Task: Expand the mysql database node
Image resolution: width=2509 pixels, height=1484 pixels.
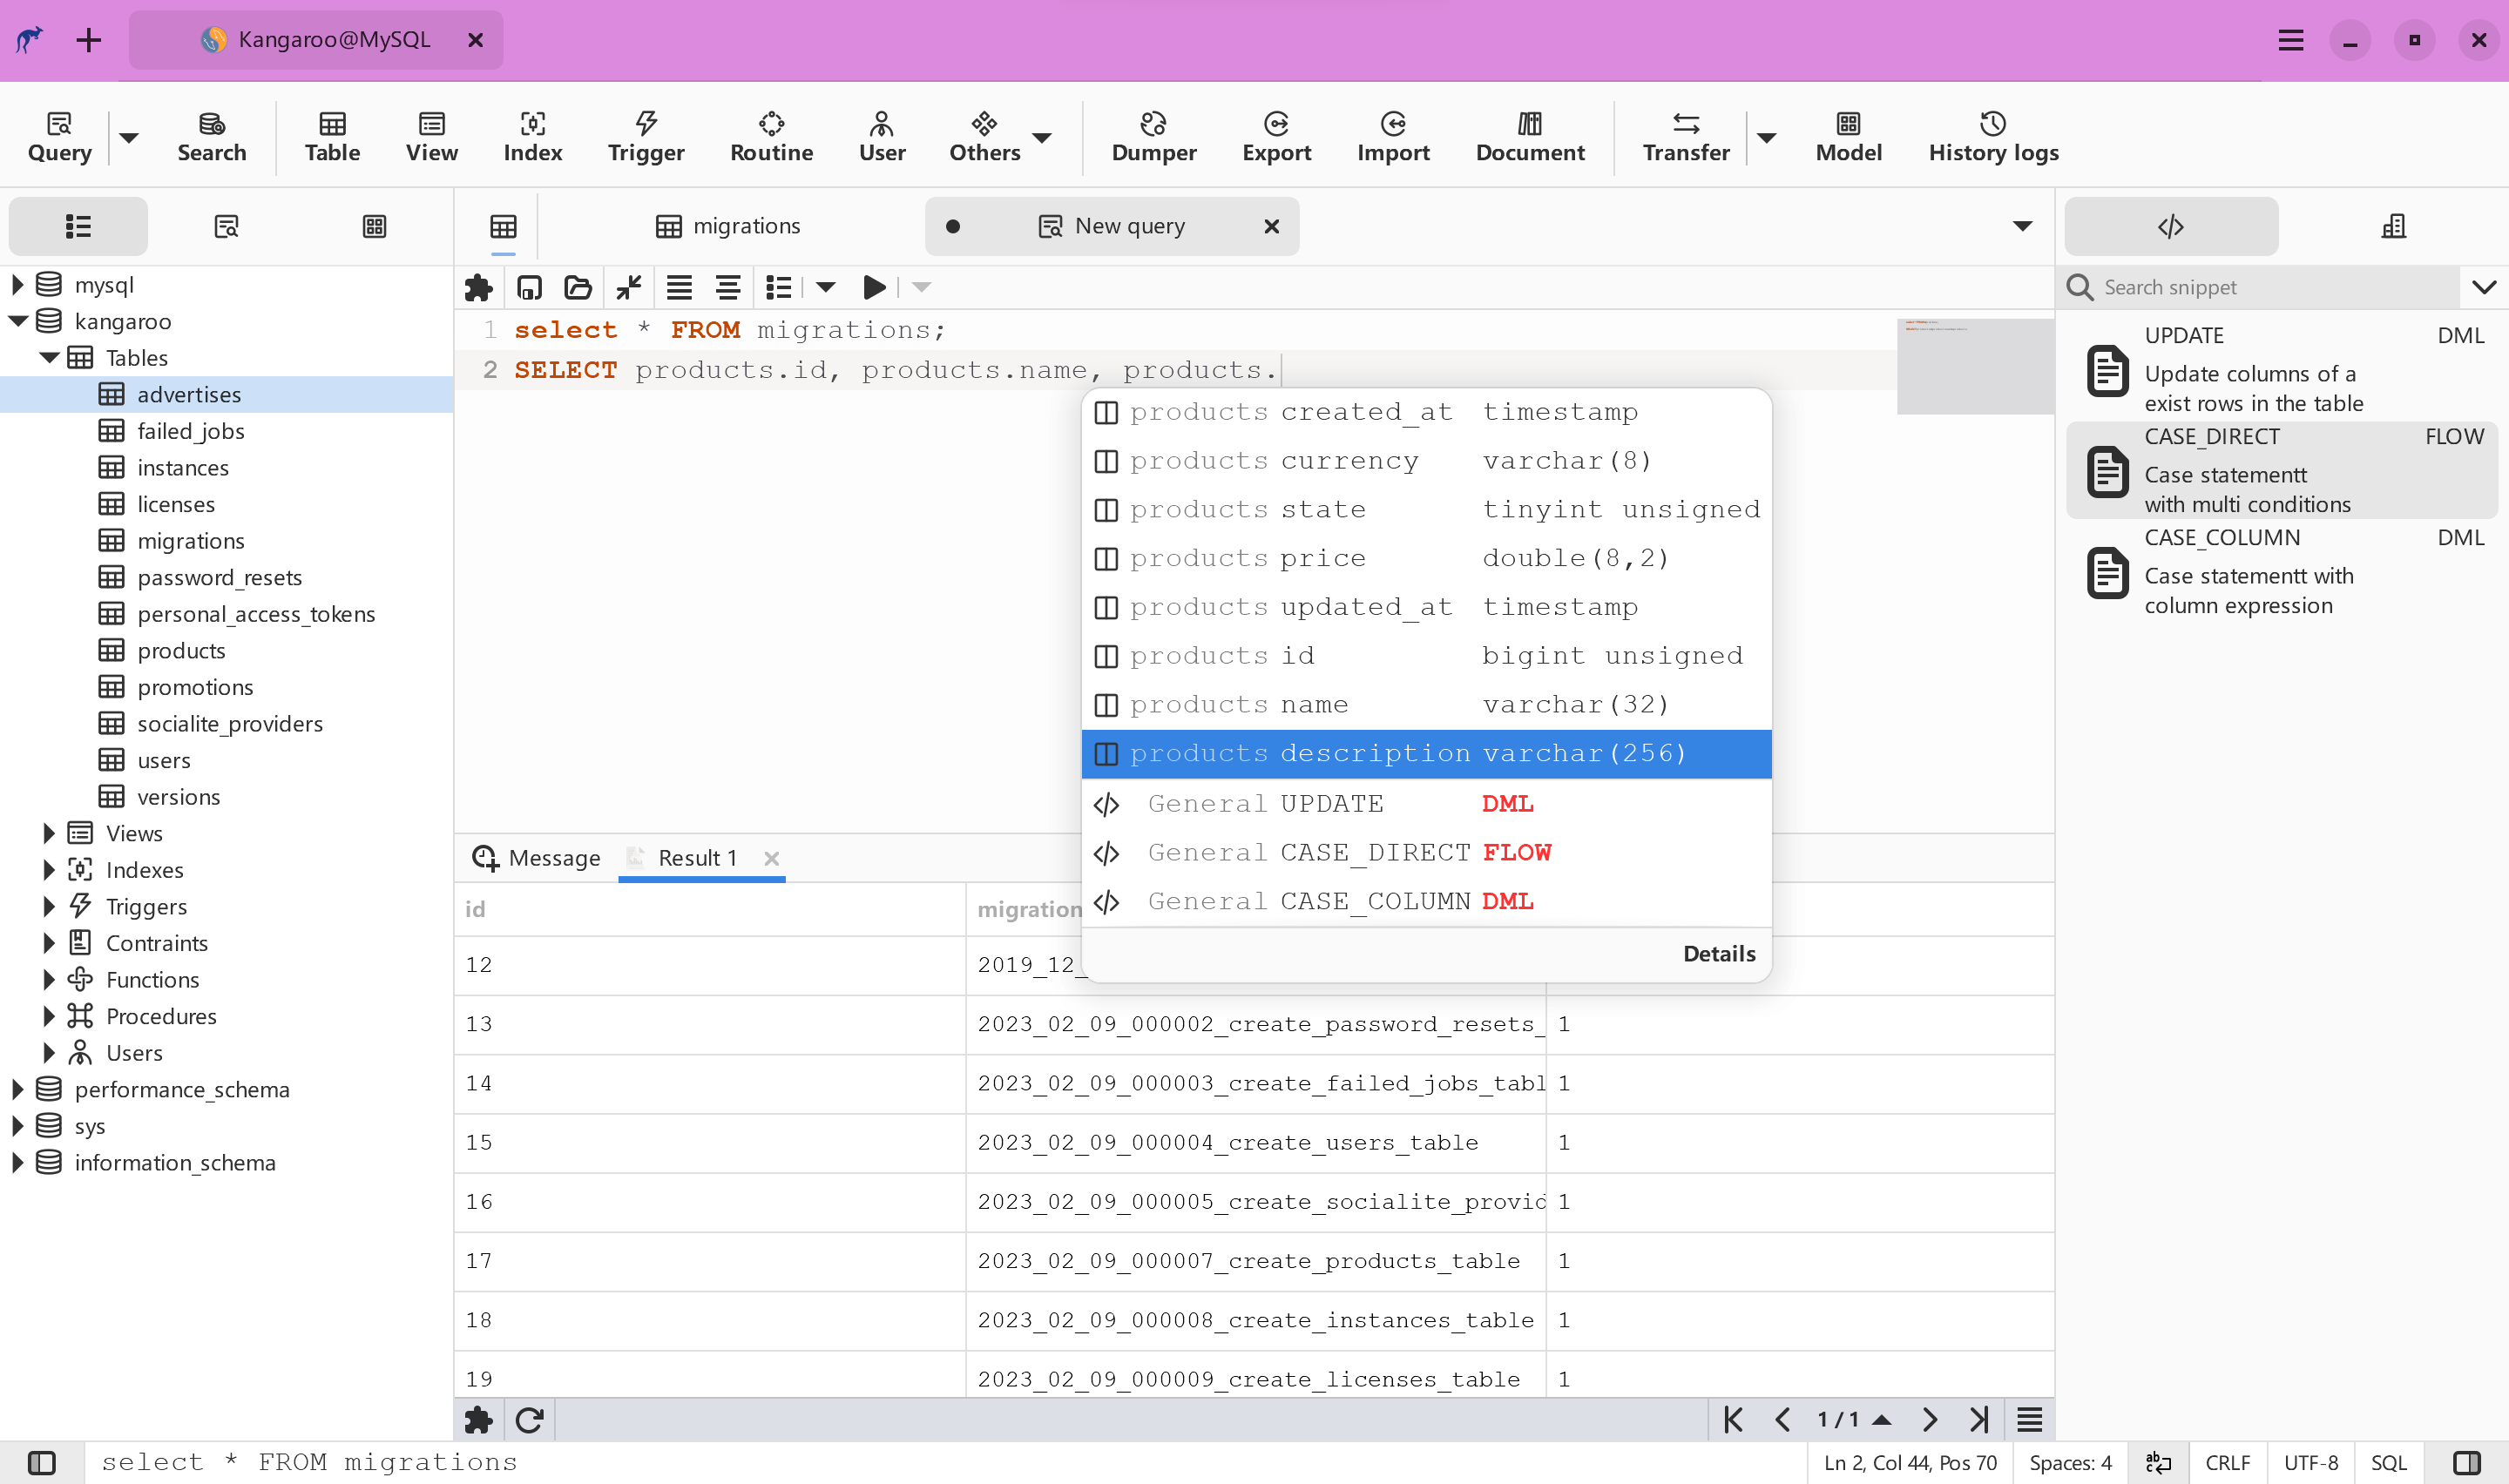Action: pos(16,284)
